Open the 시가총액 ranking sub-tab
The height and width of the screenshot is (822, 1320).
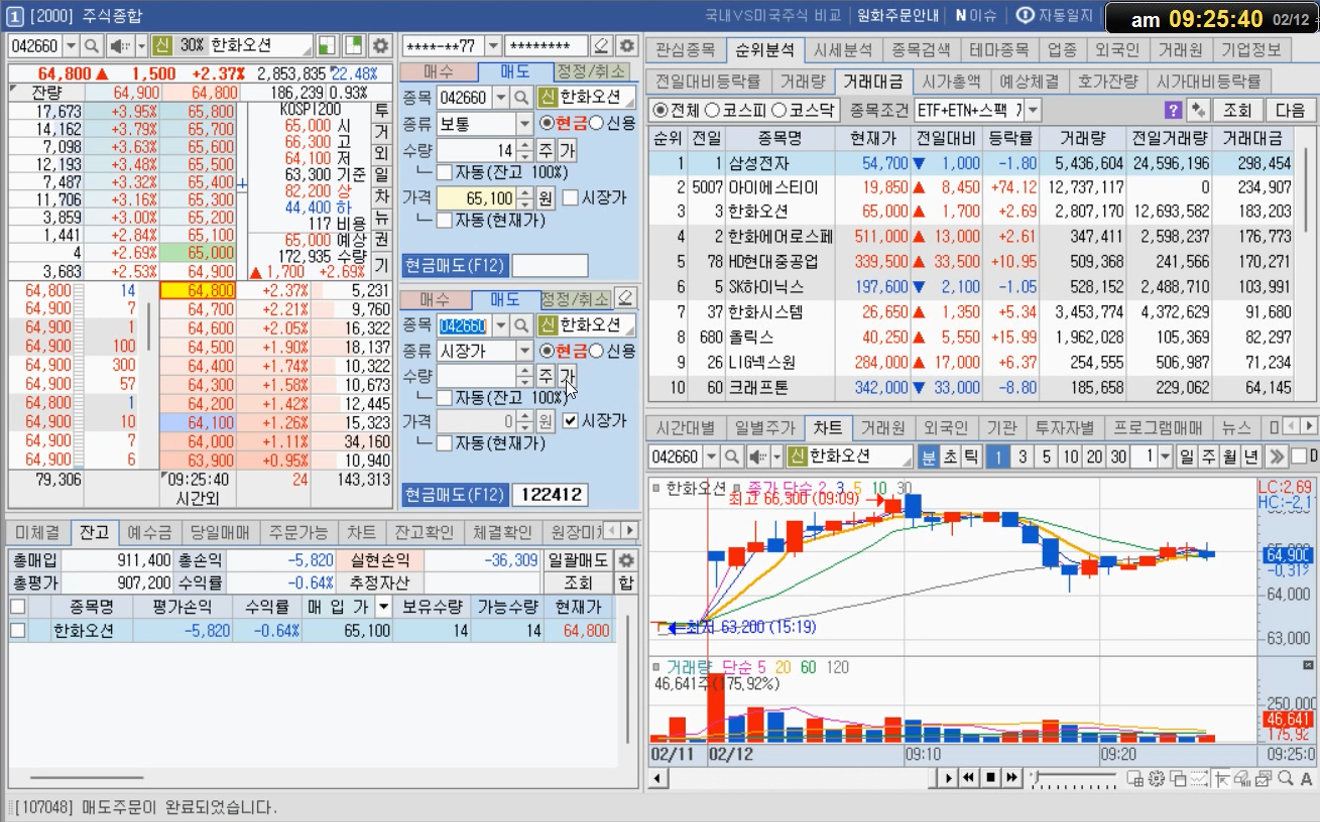pos(951,81)
